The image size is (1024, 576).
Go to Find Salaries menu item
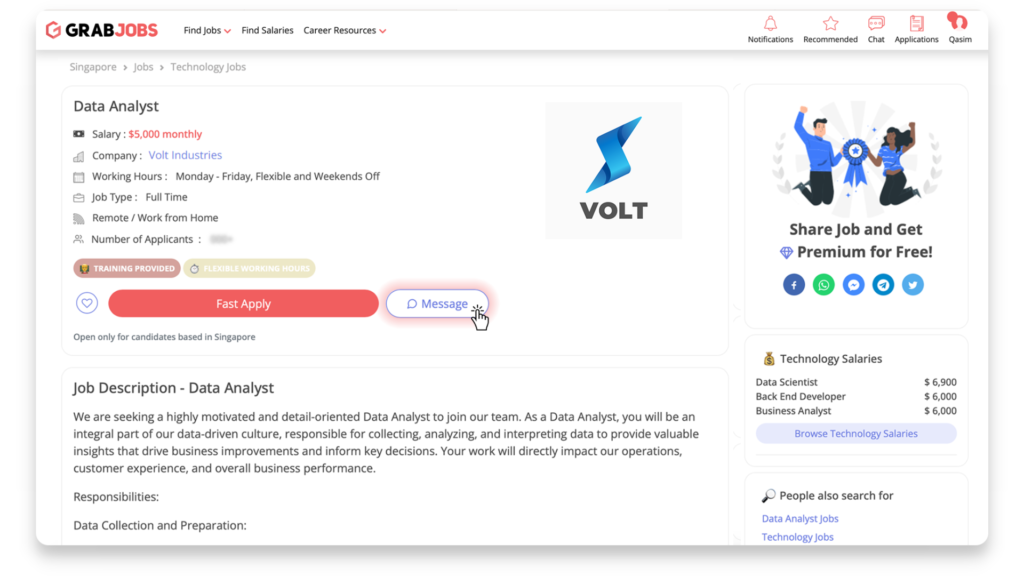[267, 31]
